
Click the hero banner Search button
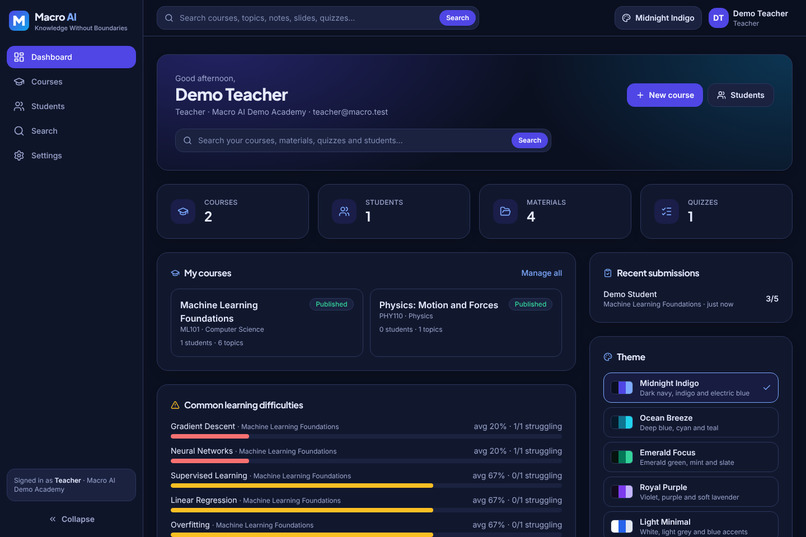coord(529,140)
